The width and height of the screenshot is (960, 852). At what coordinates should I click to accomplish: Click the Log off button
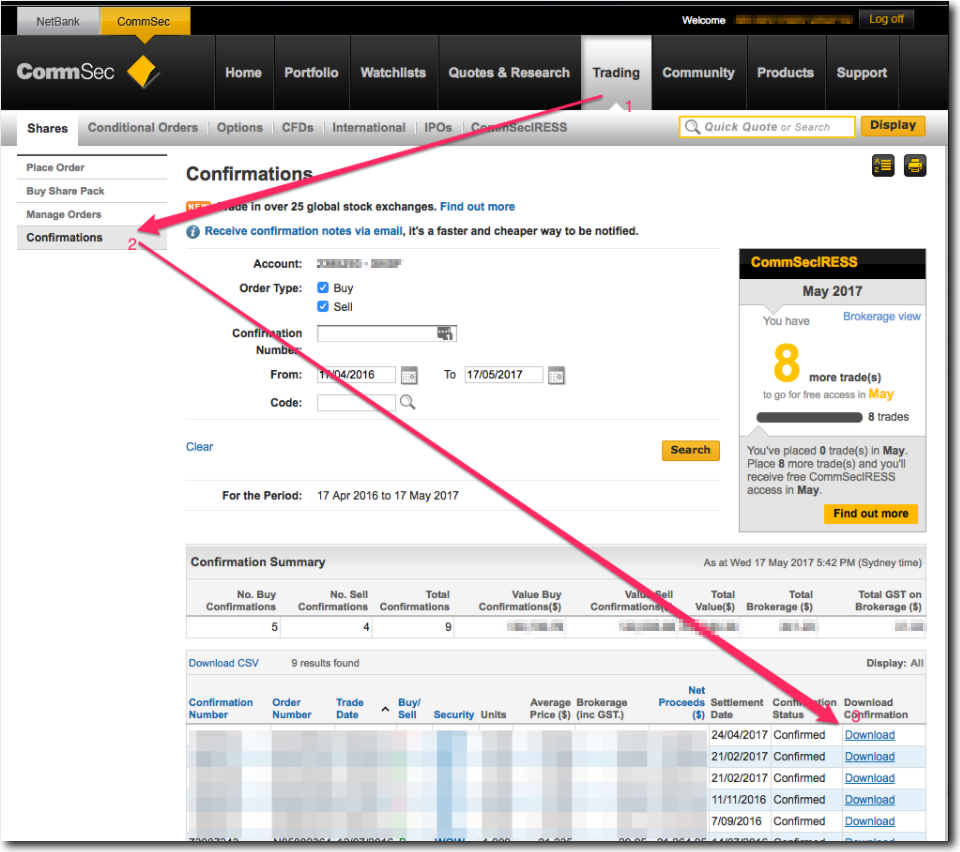pyautogui.click(x=885, y=19)
